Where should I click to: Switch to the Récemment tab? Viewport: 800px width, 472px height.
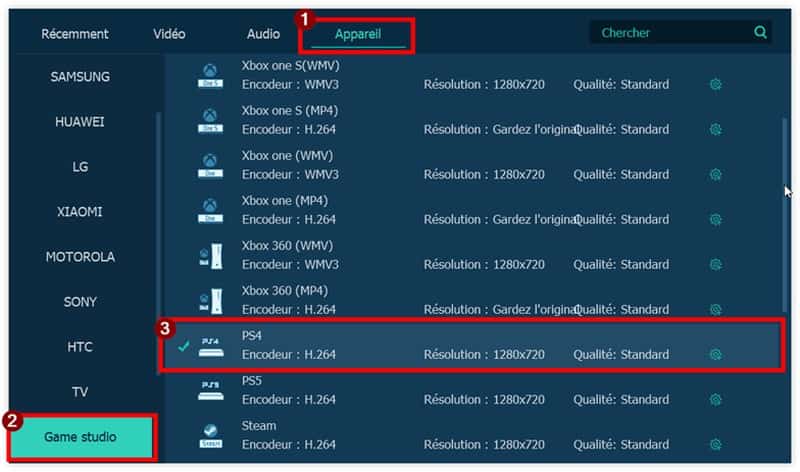point(74,34)
